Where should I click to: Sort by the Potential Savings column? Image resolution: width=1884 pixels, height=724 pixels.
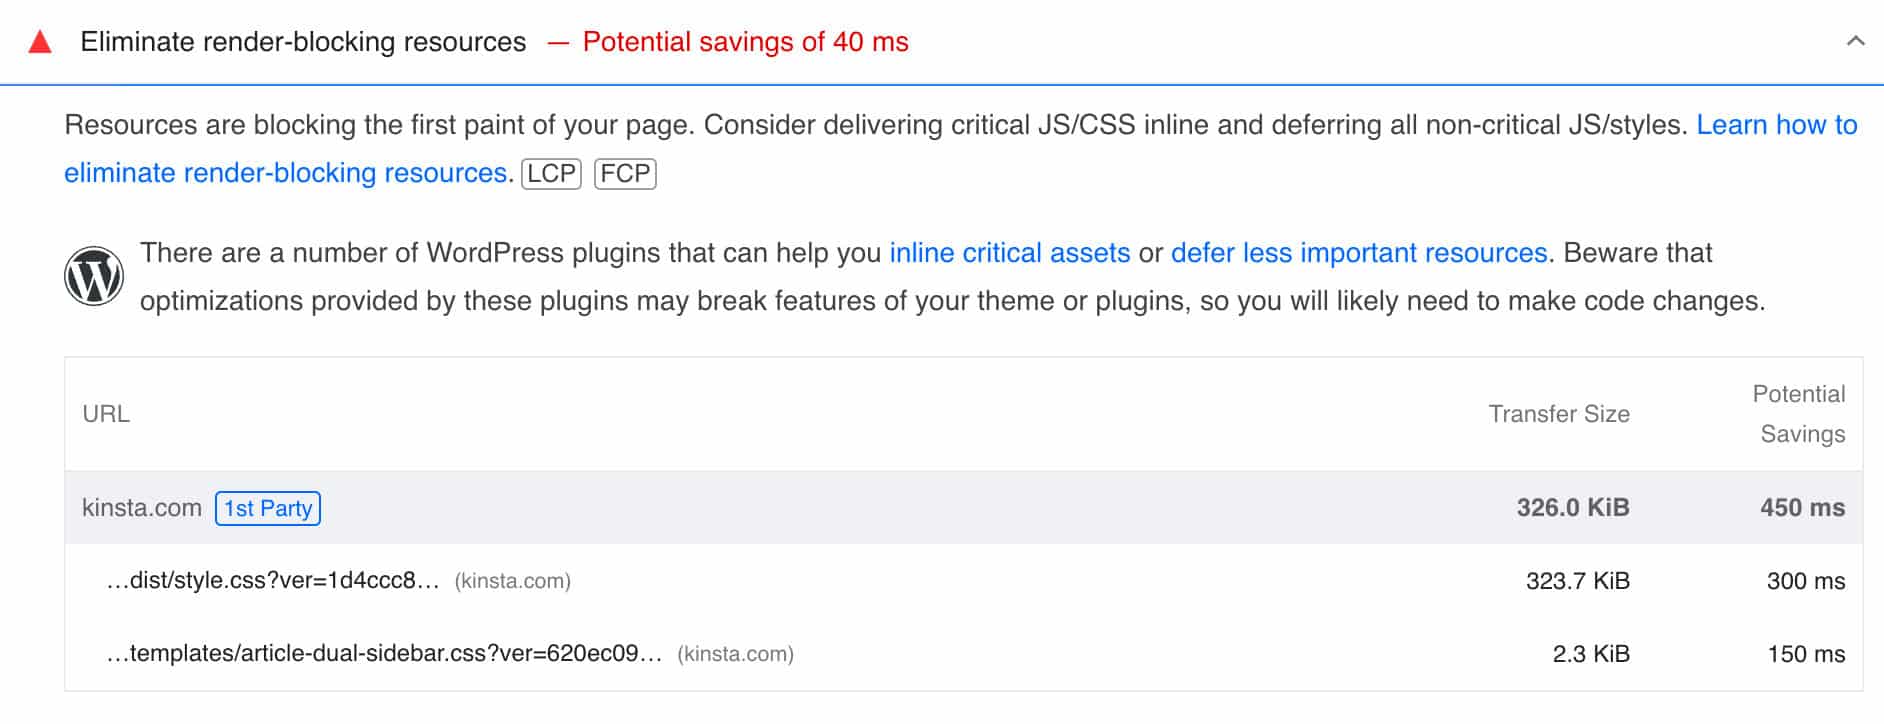(1798, 413)
